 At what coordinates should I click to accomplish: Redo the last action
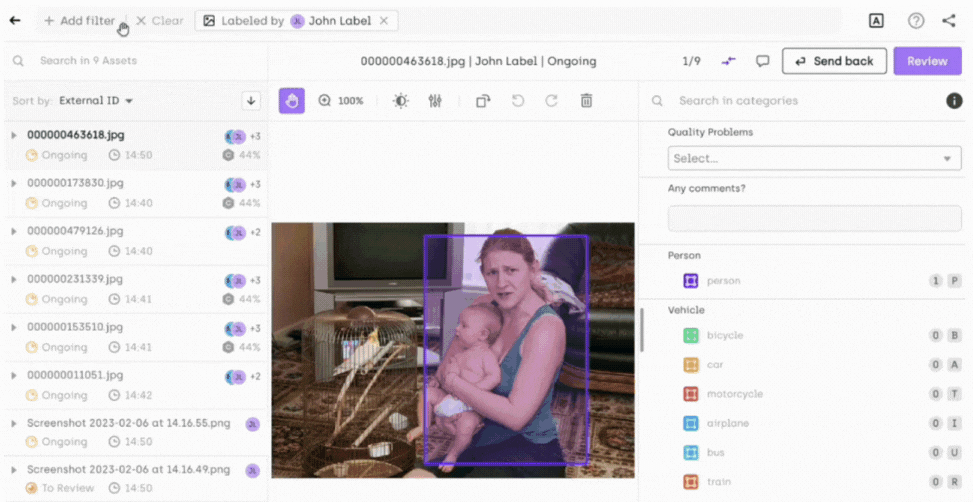[551, 101]
